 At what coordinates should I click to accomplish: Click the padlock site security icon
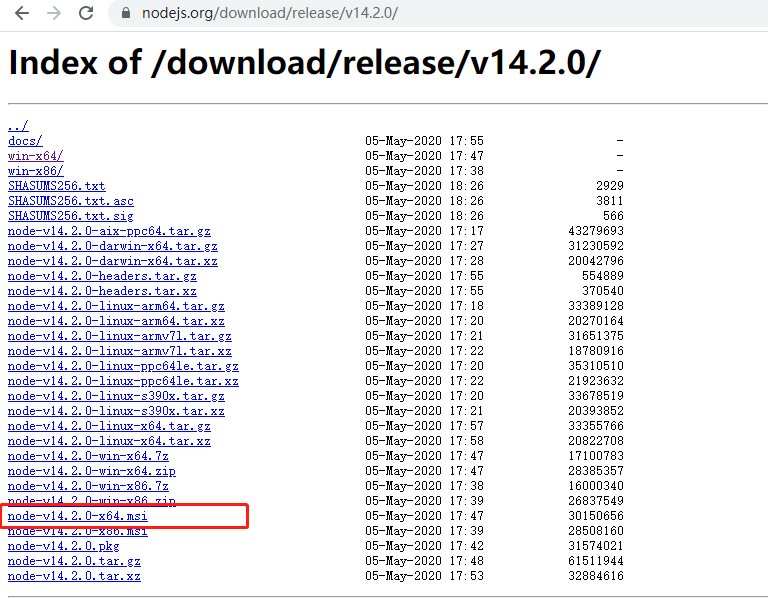tap(126, 13)
